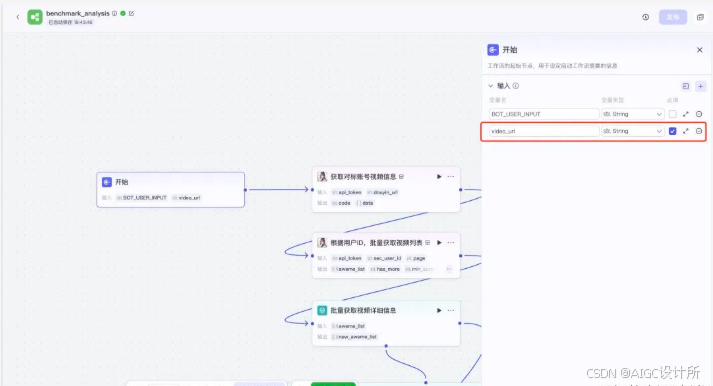
Task: Open the info icon beside benchmark_analysis title
Action: click(x=115, y=14)
